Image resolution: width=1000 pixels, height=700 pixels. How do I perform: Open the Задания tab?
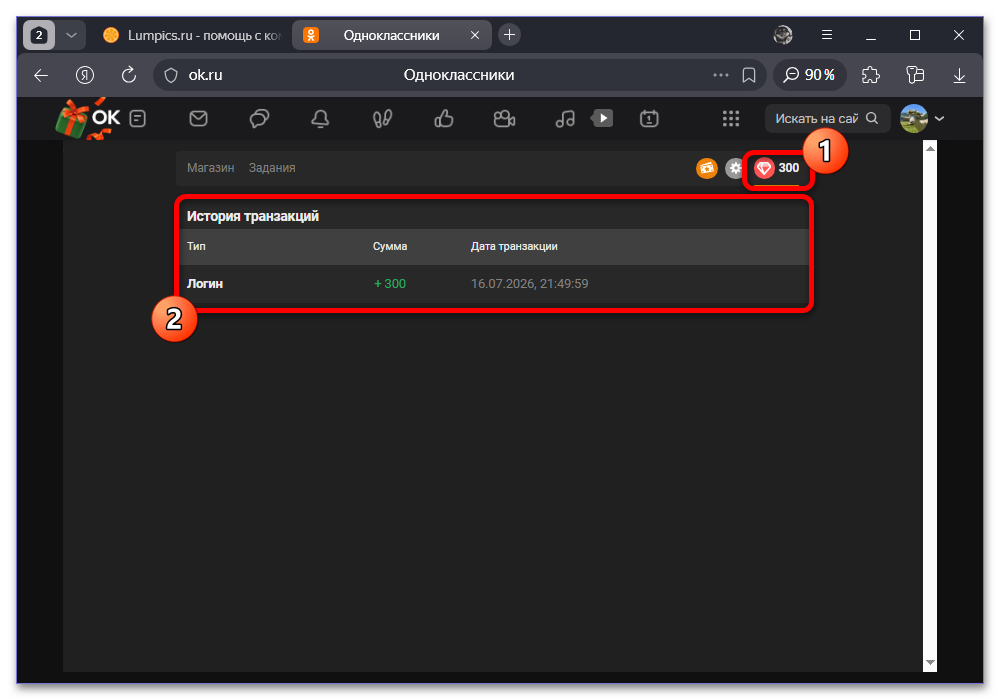[272, 168]
